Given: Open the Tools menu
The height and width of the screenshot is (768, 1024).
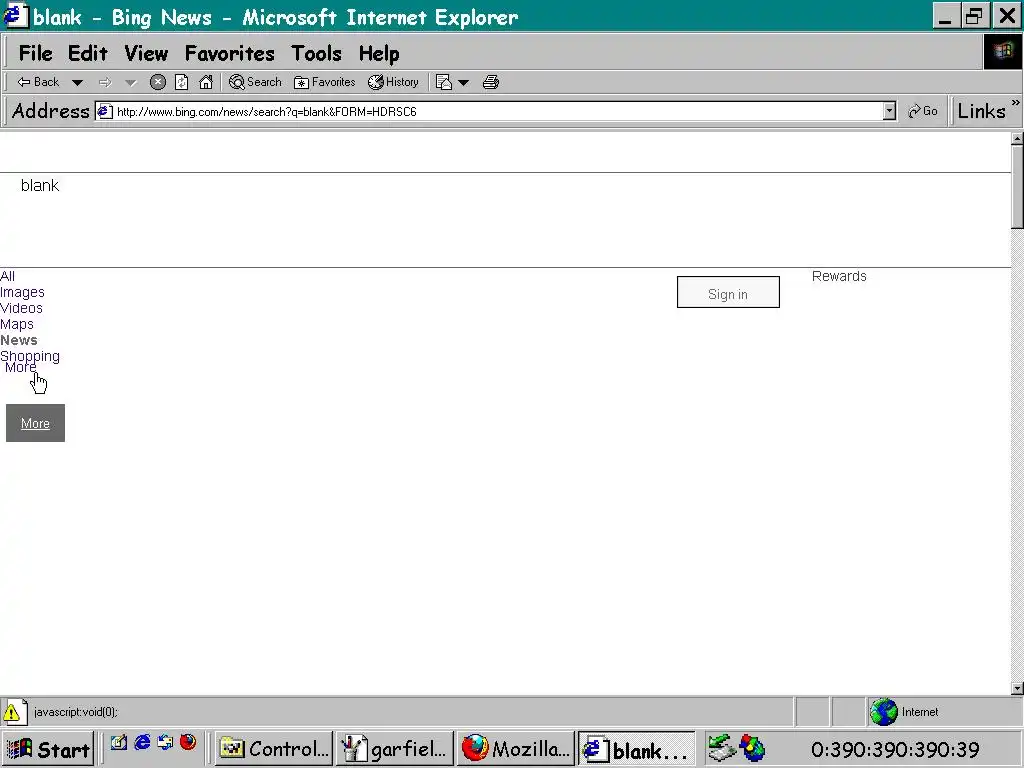Looking at the screenshot, I should click(x=316, y=54).
